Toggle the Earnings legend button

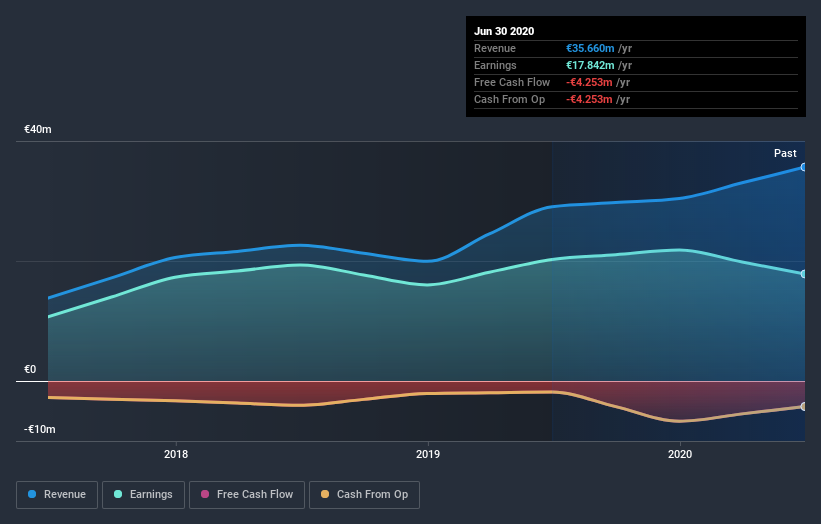143,495
